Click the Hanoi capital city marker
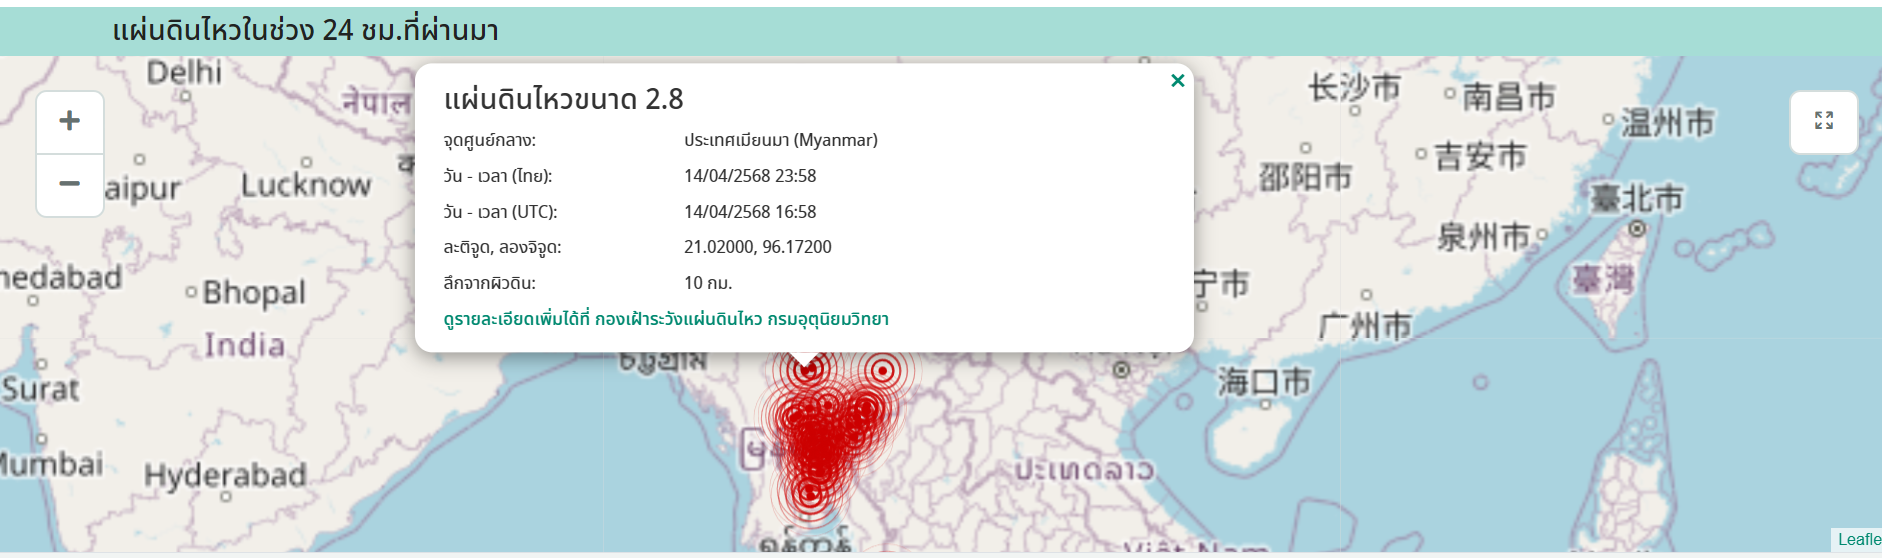 pos(1121,370)
